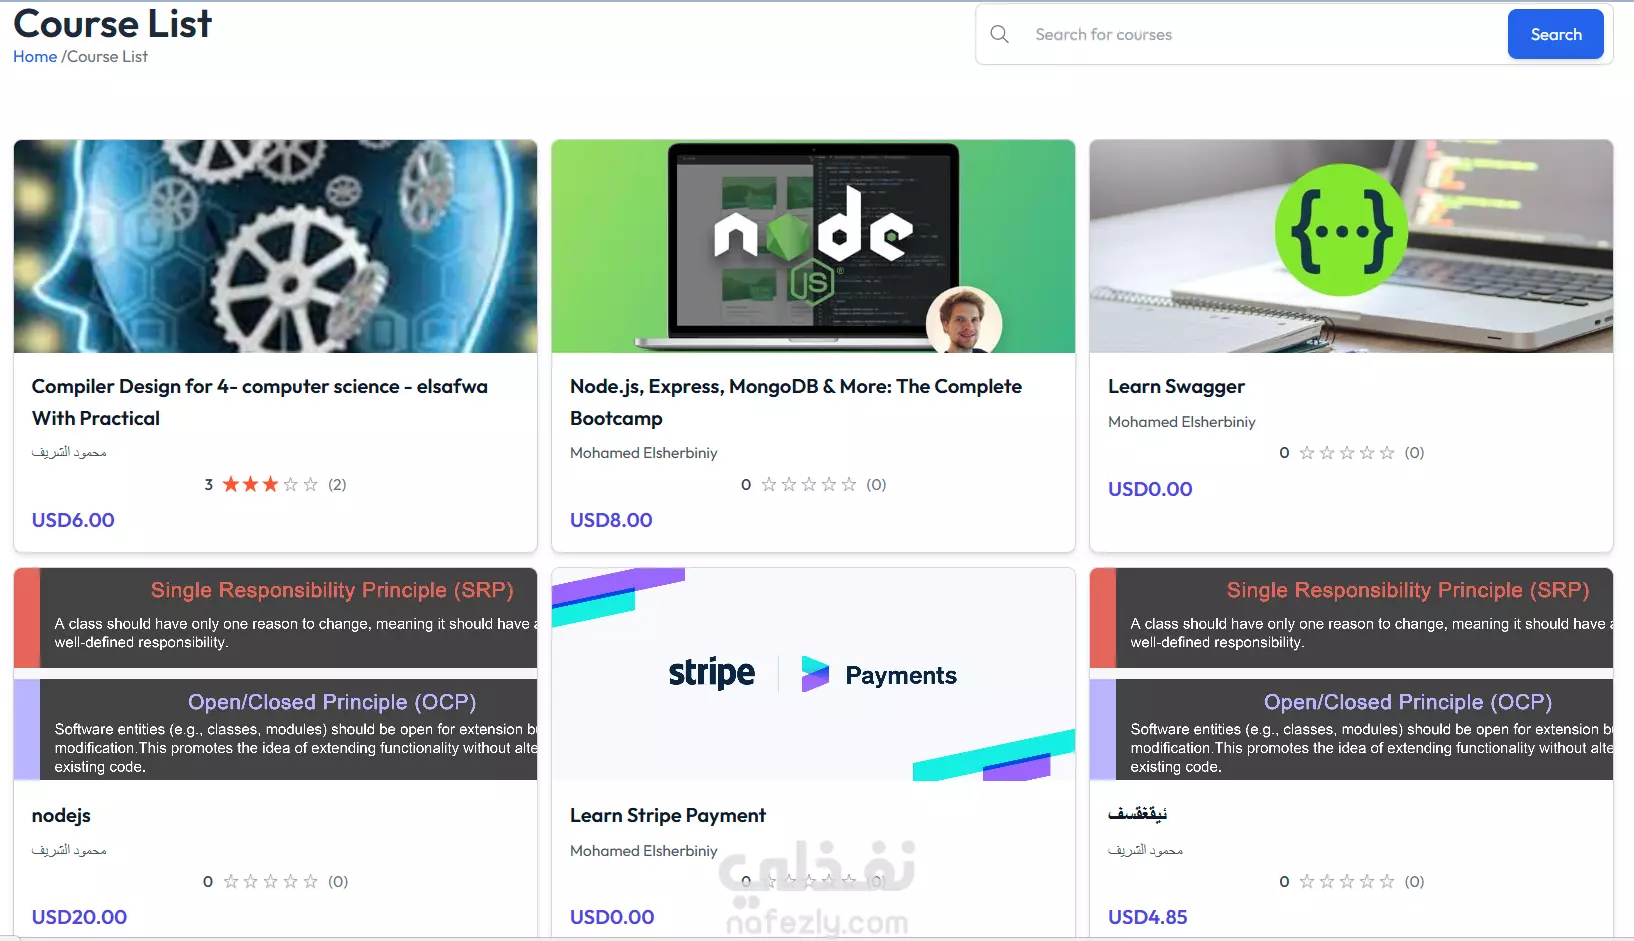
Task: Go to Home breadcrumb link
Action: point(35,57)
